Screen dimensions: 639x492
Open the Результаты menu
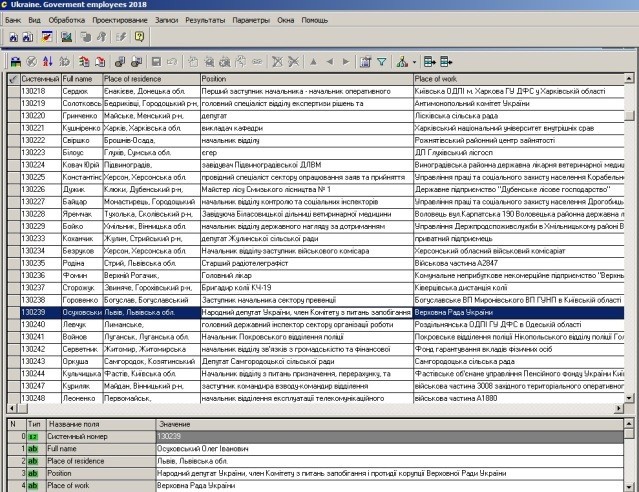point(204,19)
